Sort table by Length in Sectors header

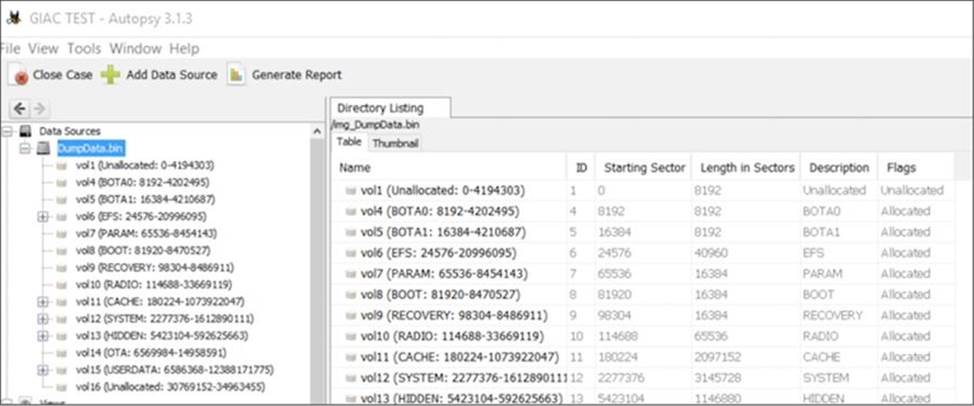[747, 168]
